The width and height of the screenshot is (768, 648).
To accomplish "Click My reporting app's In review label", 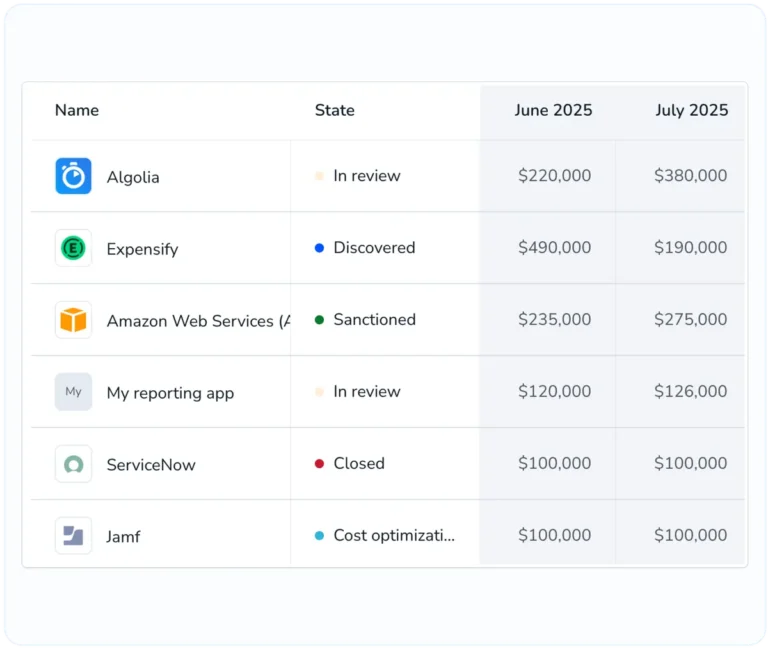I will pyautogui.click(x=367, y=391).
